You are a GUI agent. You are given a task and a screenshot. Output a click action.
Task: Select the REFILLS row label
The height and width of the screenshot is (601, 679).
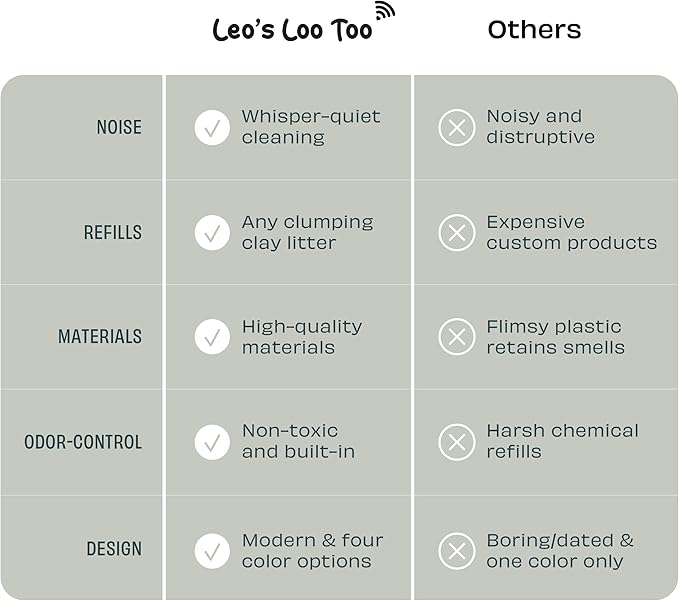pos(113,233)
